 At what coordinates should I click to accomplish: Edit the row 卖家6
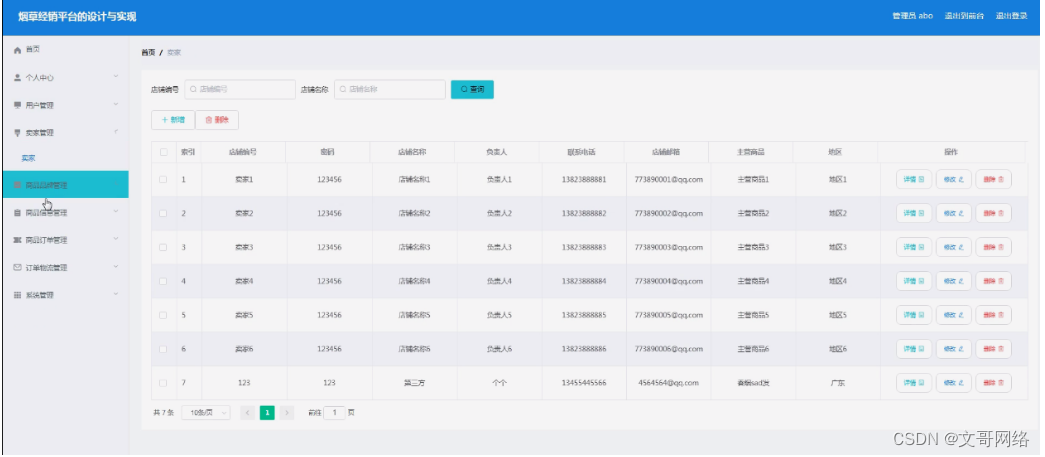(954, 349)
